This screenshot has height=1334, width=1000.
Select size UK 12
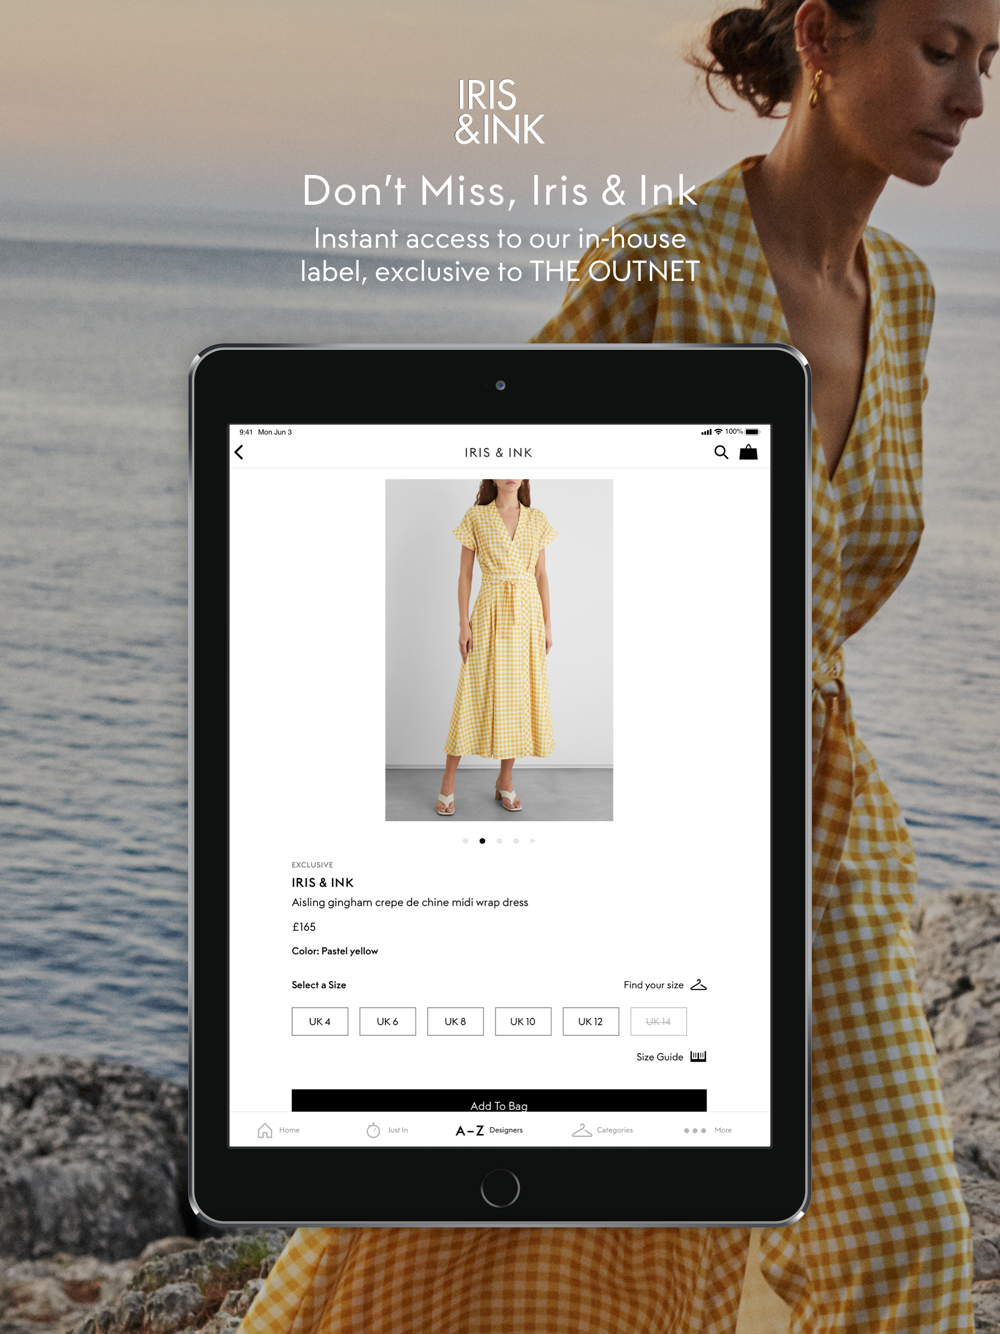[x=591, y=1021]
